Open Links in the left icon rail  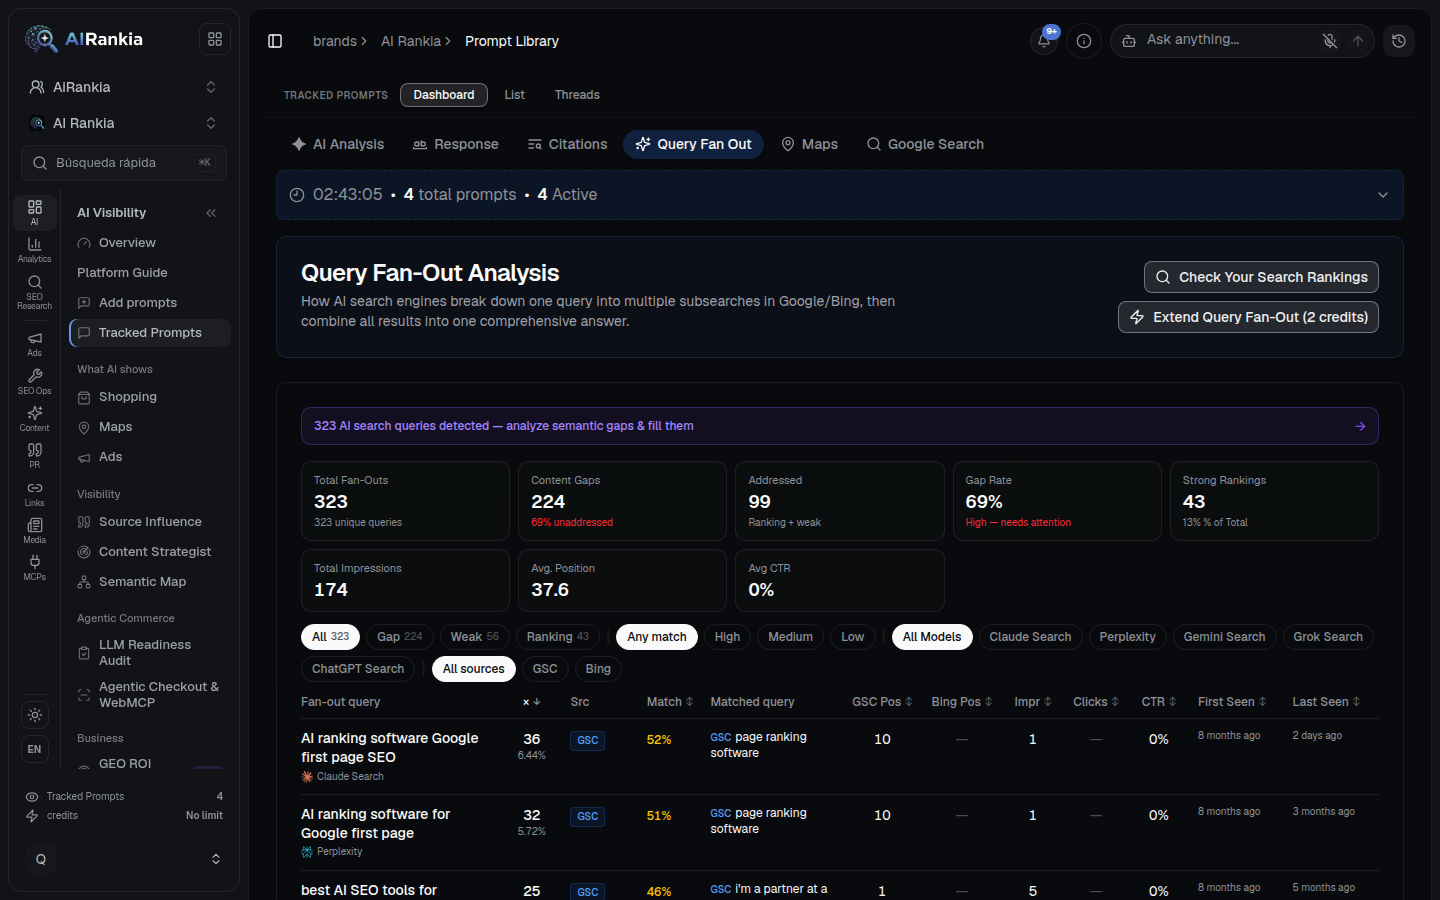click(x=34, y=494)
